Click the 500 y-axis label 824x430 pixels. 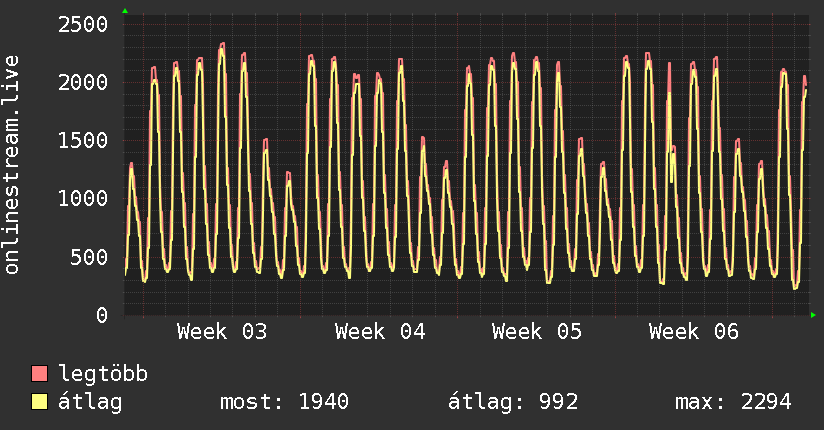(89, 257)
